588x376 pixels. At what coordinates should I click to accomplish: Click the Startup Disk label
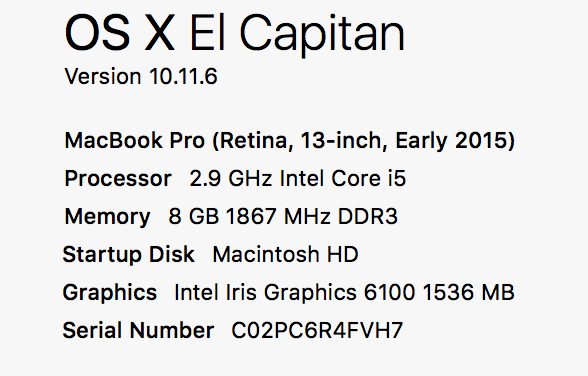tap(129, 255)
